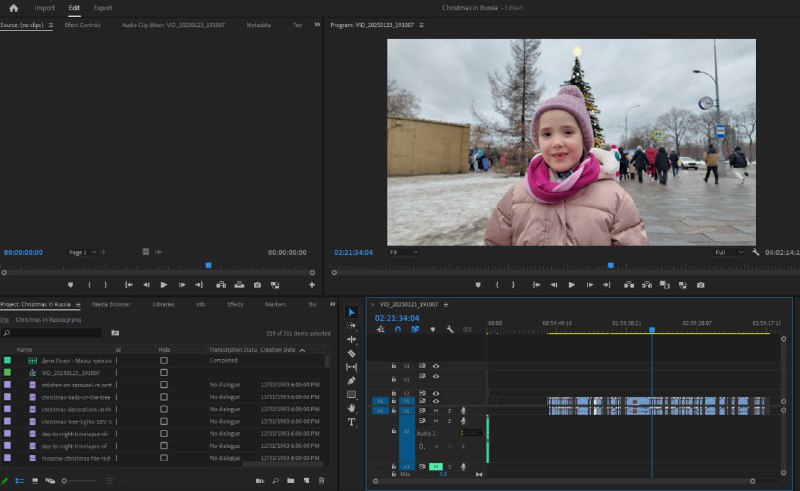Select the Razor tool
The image size is (800, 491).
pos(352,353)
